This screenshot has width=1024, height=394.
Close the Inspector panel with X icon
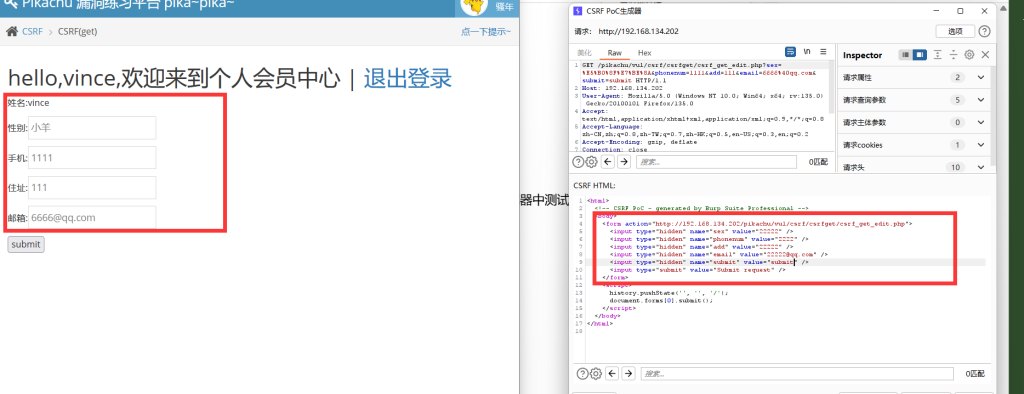[x=985, y=55]
